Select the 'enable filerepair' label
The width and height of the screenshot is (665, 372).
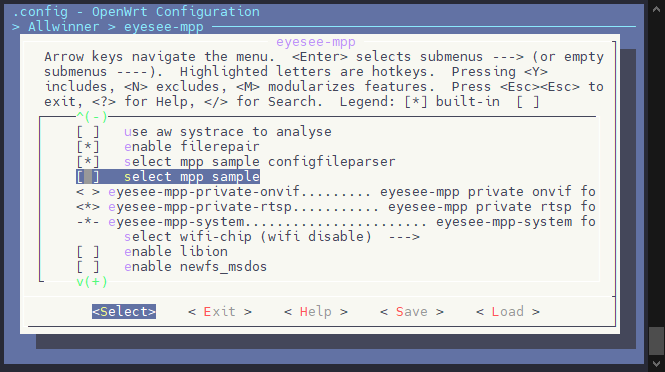(192, 147)
